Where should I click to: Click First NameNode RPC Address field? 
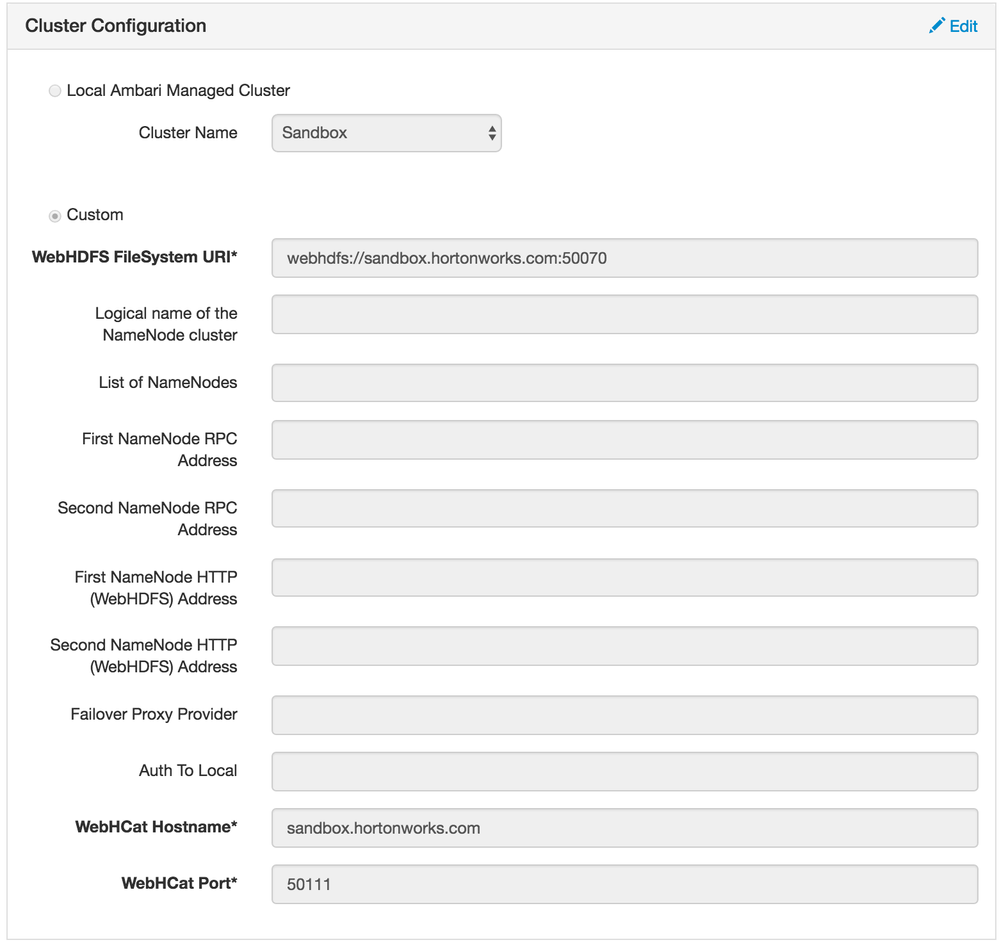[624, 440]
